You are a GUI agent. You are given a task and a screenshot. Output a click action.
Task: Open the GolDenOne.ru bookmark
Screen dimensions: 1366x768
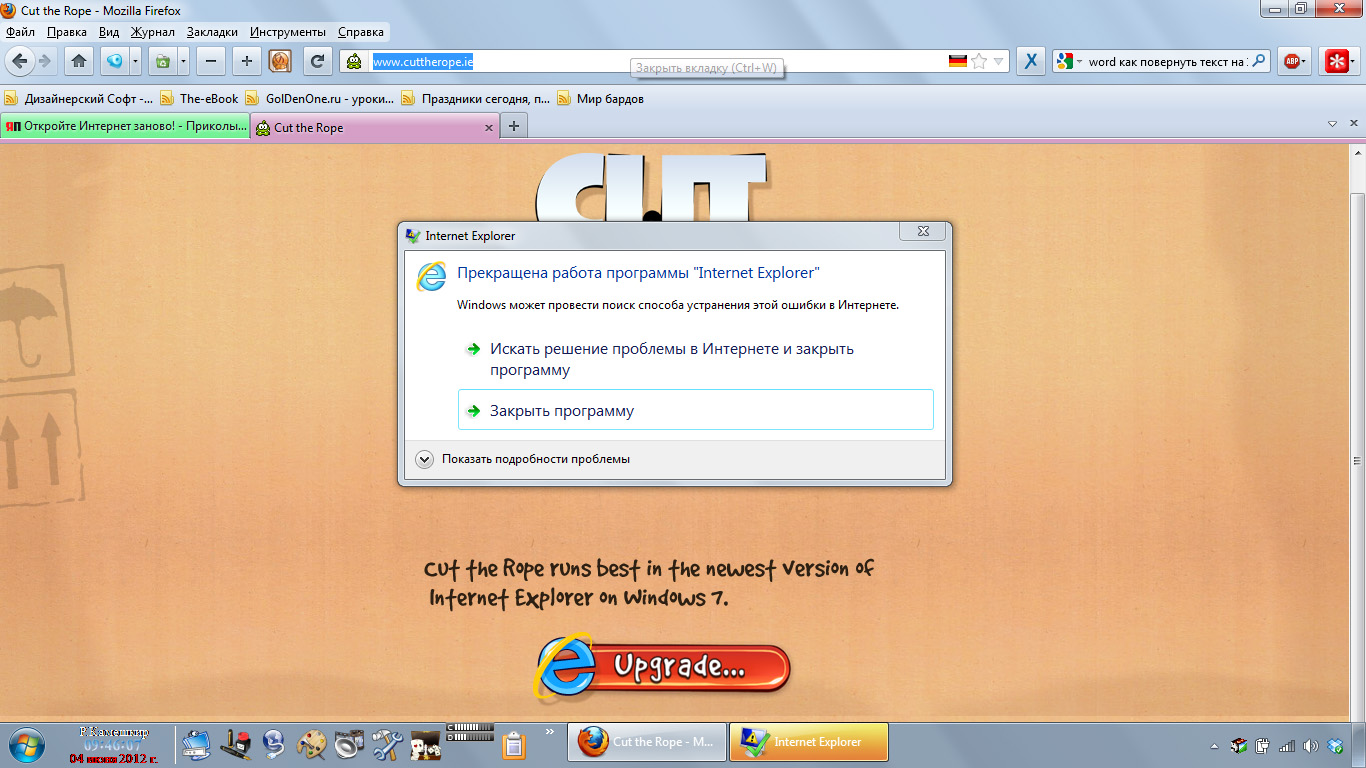pyautogui.click(x=320, y=99)
